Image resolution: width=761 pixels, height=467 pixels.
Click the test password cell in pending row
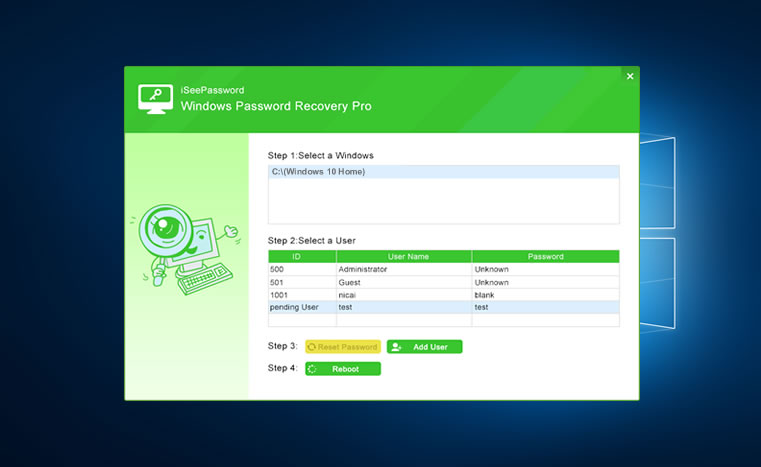click(x=546, y=307)
